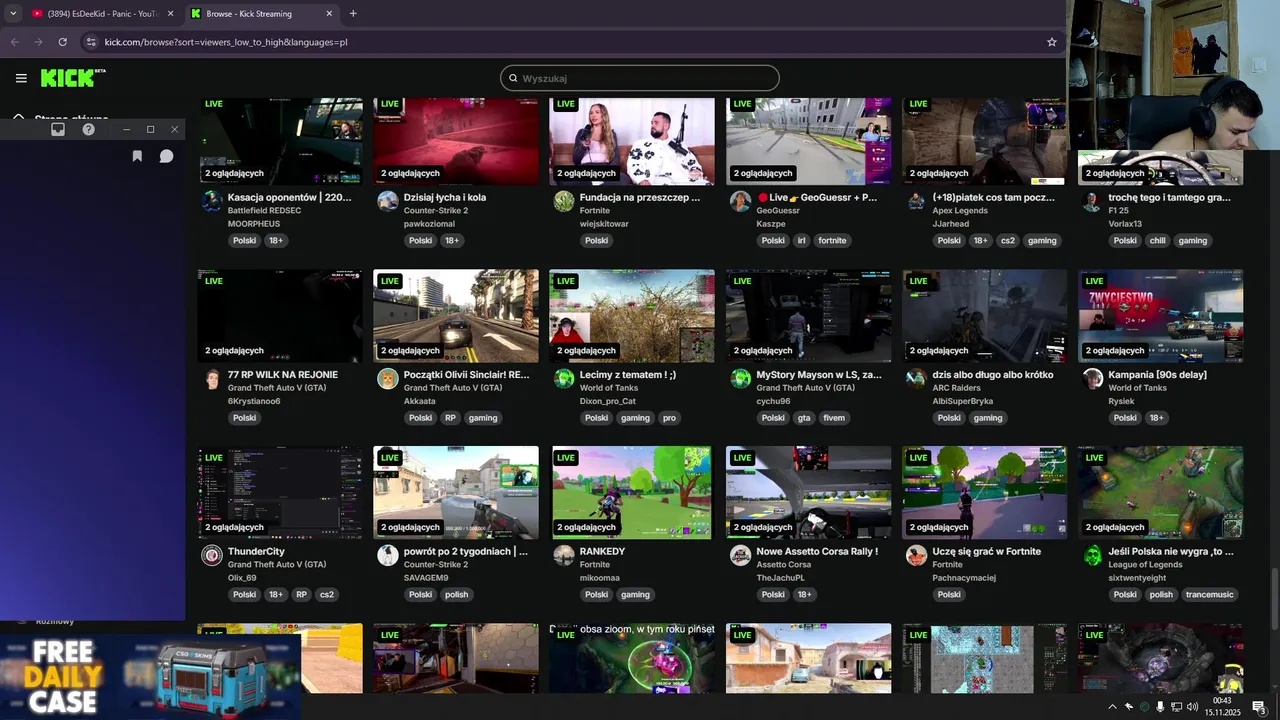This screenshot has height=720, width=1280.
Task: Click the microphone icon in system tray
Action: [1160, 707]
